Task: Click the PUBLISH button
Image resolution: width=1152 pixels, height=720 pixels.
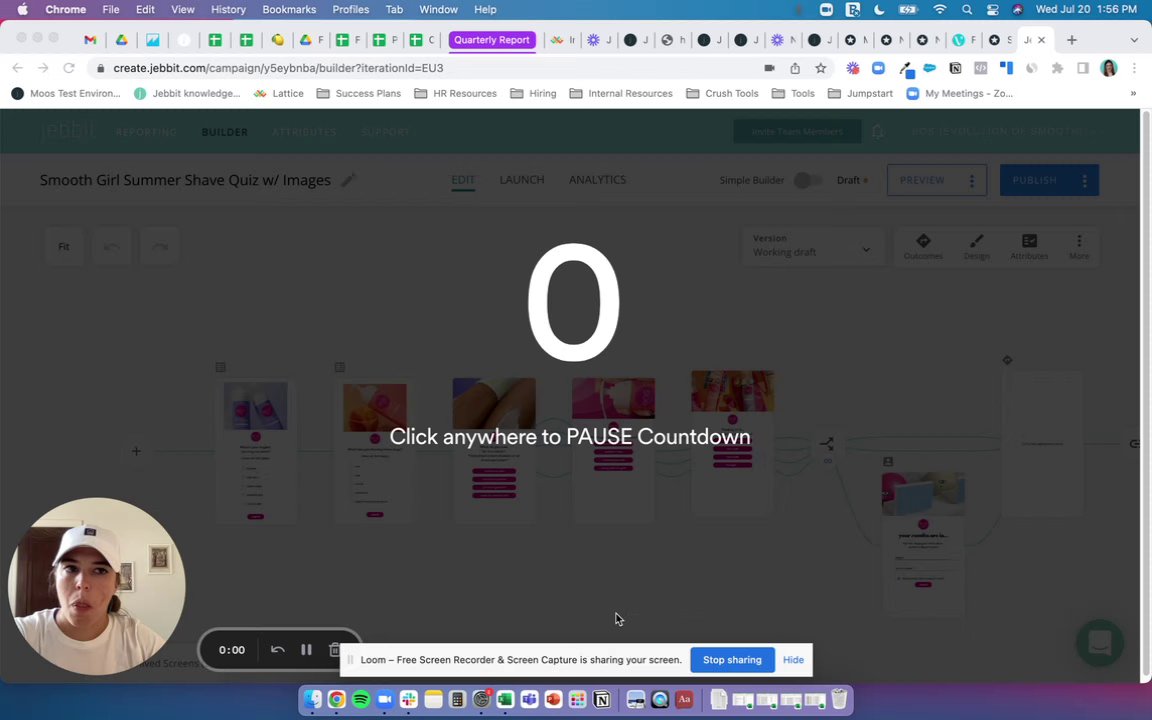Action: (x=1034, y=180)
